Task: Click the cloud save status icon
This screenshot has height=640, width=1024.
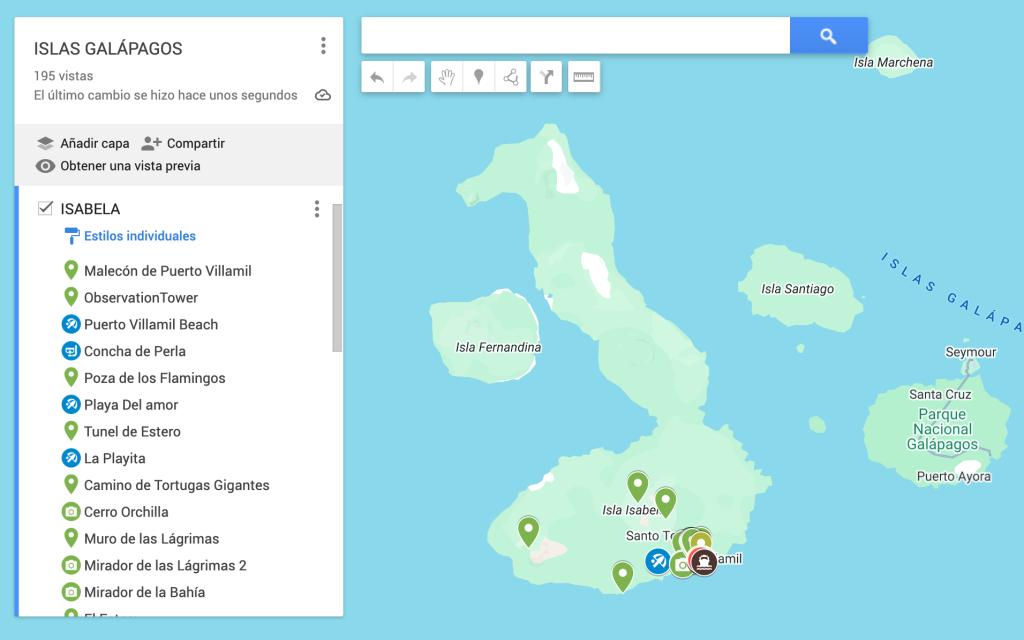Action: click(322, 93)
